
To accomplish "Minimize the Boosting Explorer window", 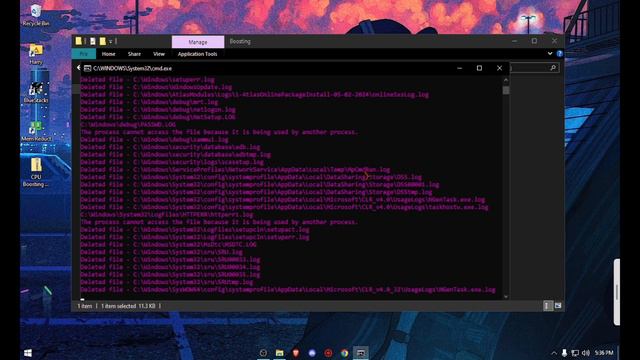I will 514,41.
